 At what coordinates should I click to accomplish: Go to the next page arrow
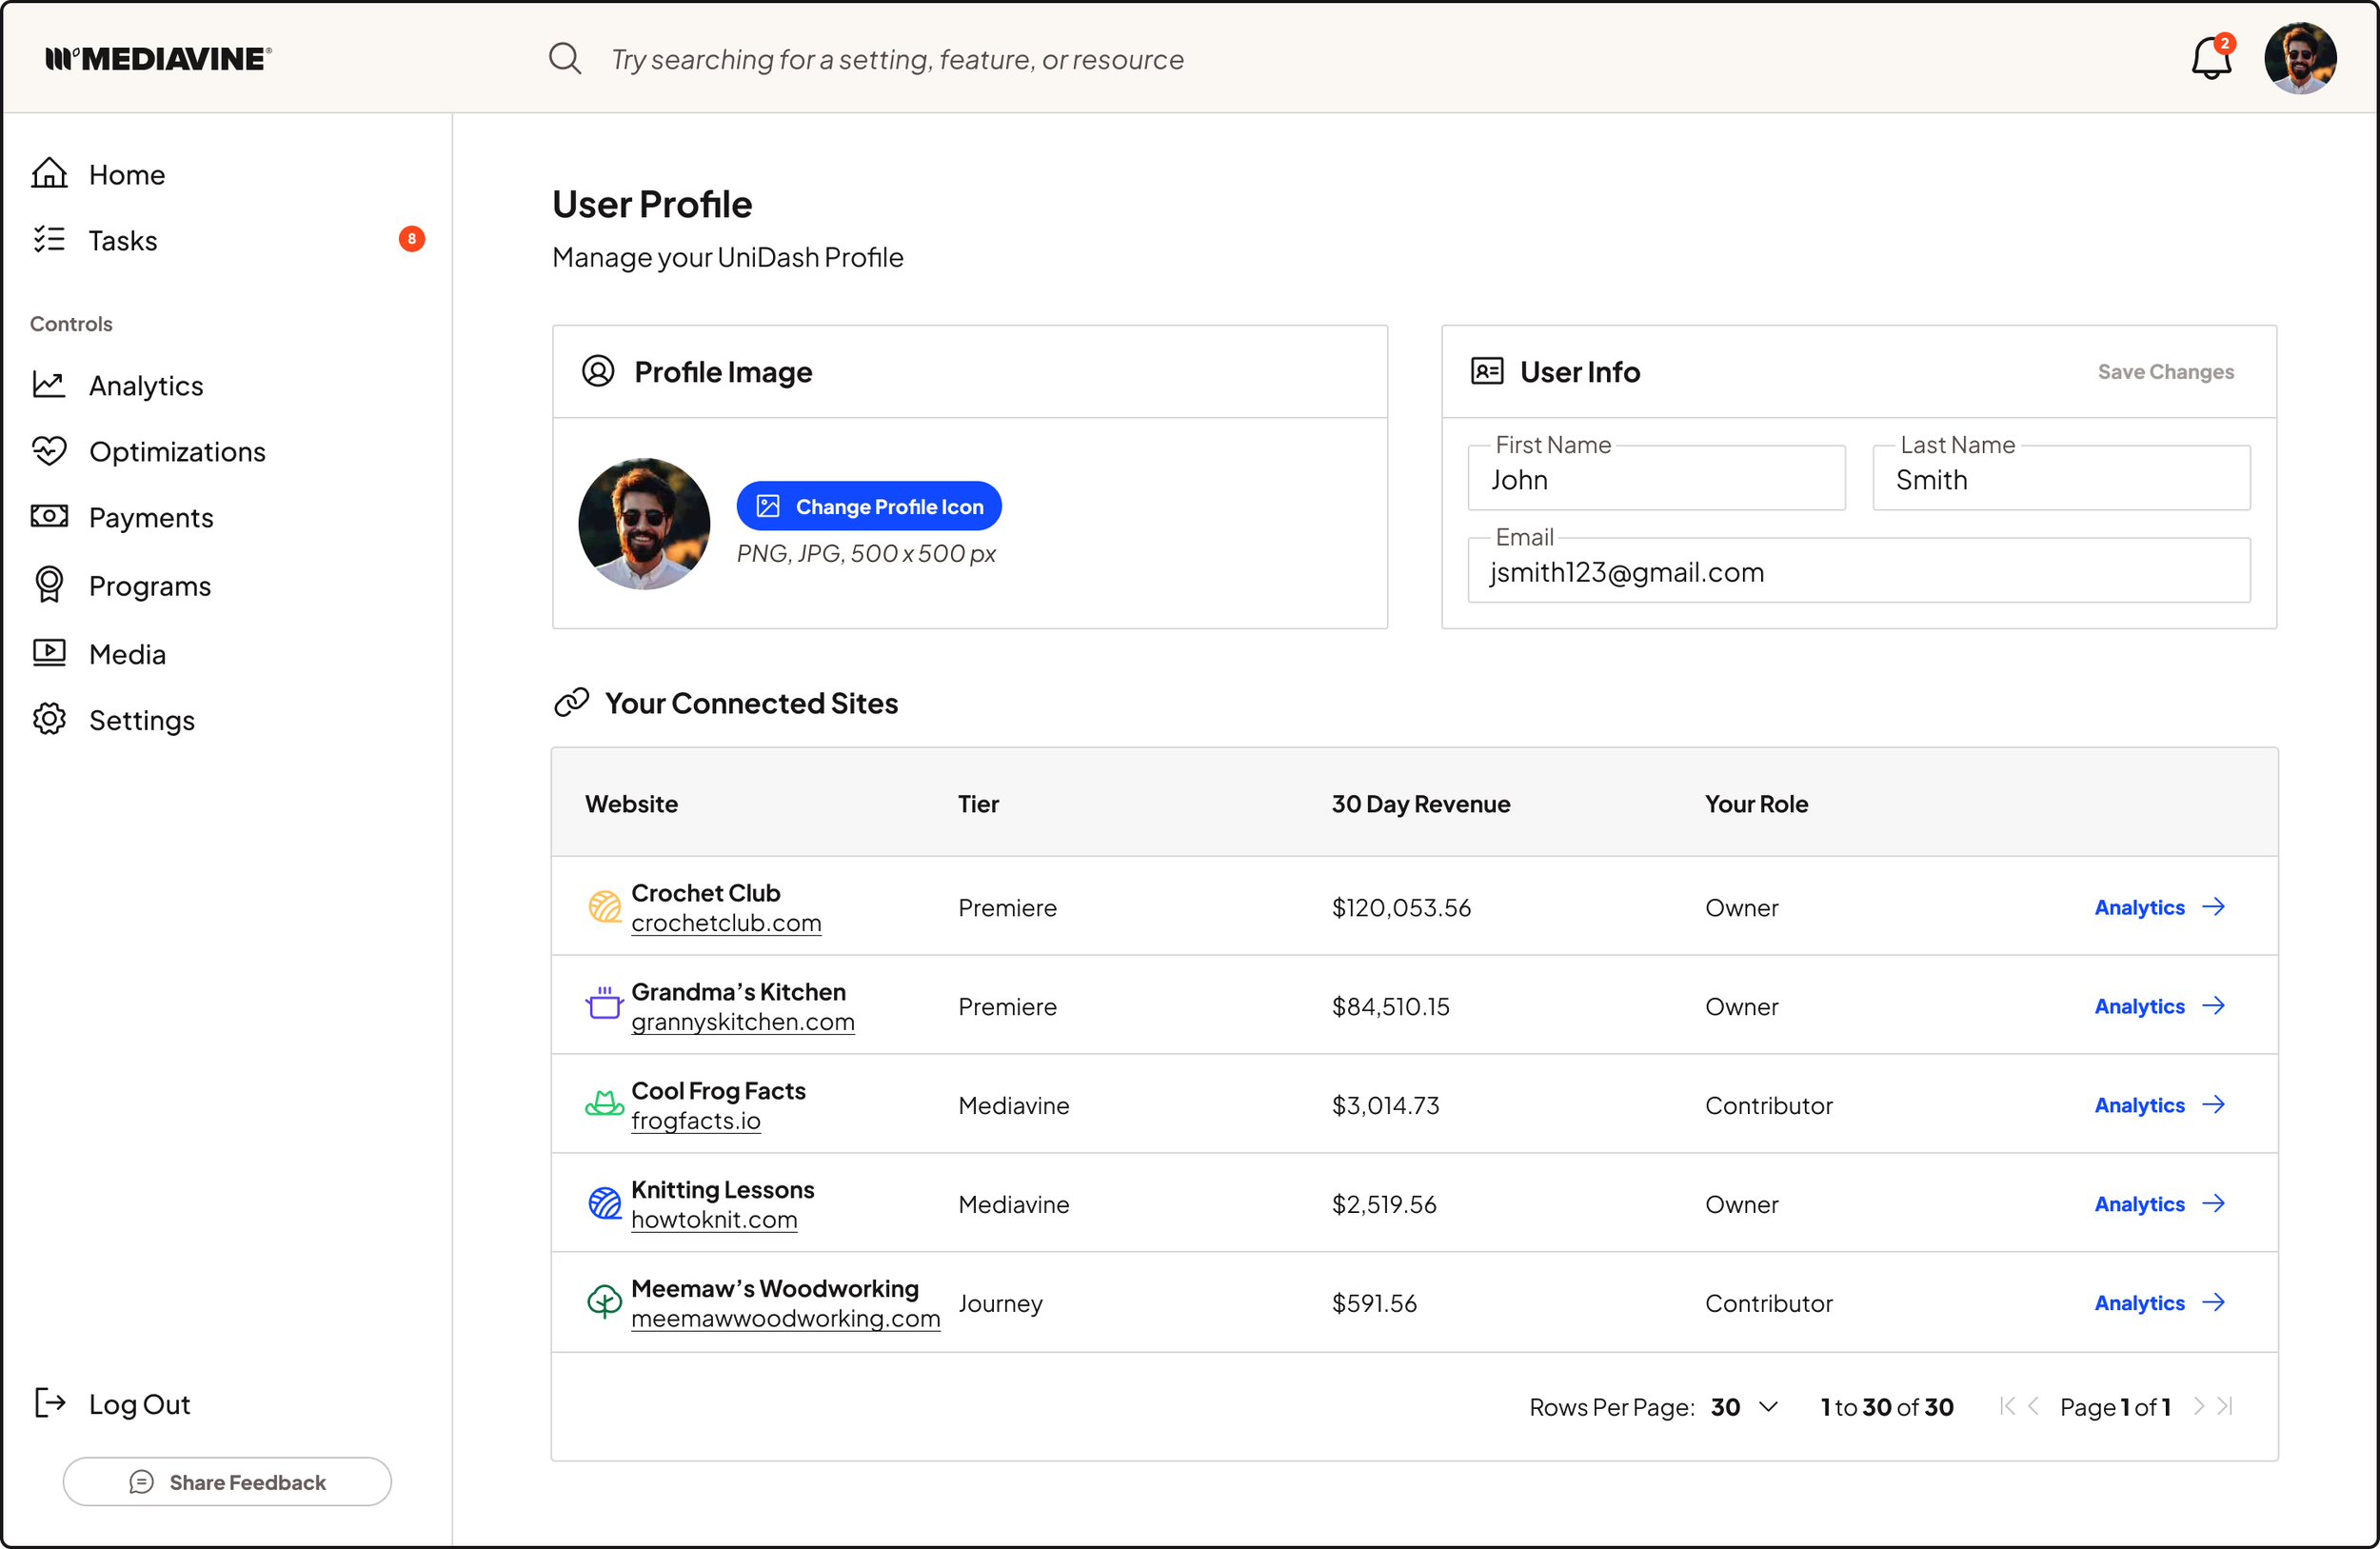2199,1407
